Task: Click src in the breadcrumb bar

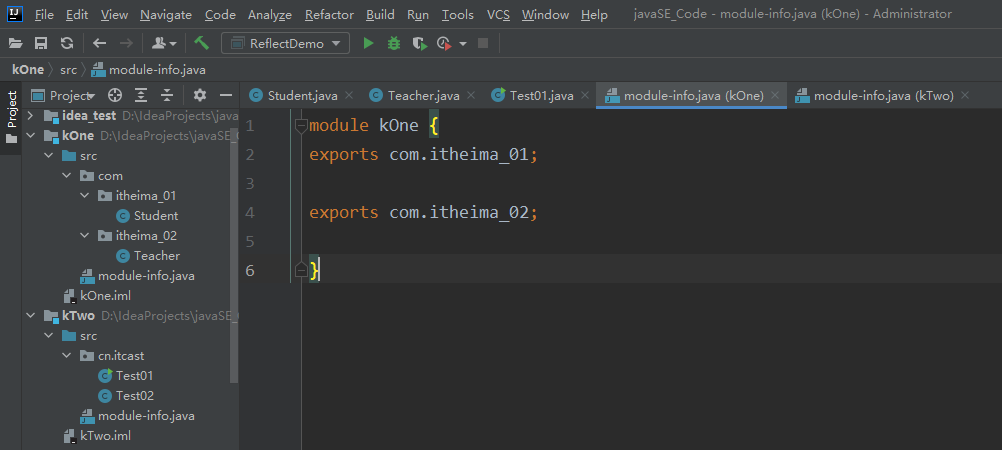Action: point(68,70)
